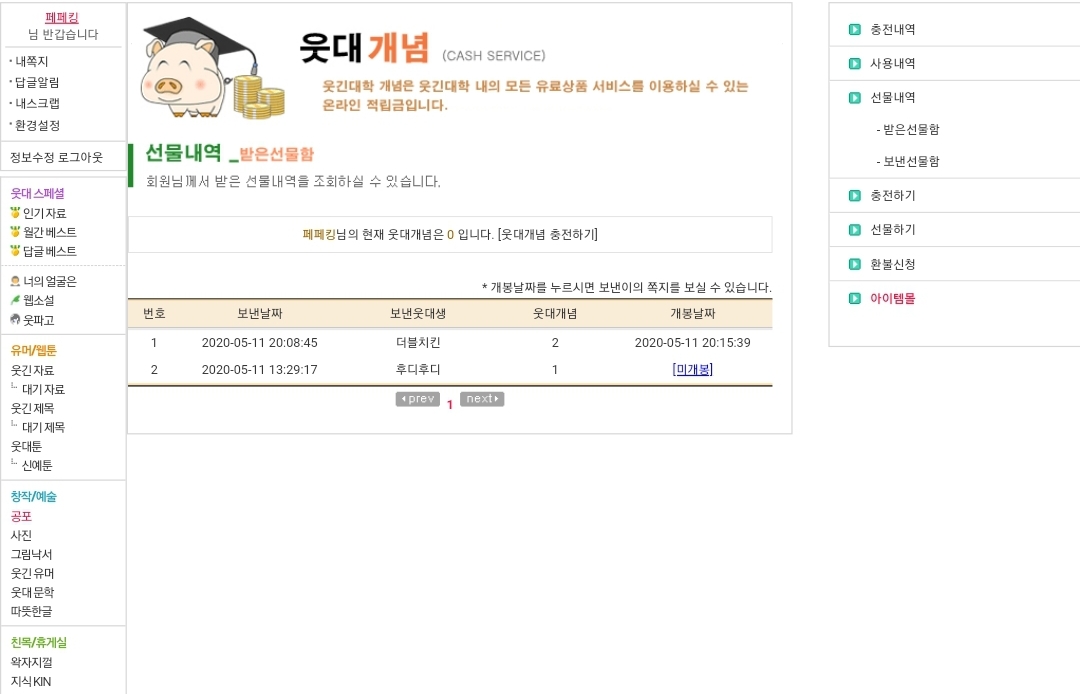Click the prev pagination button

point(417,399)
